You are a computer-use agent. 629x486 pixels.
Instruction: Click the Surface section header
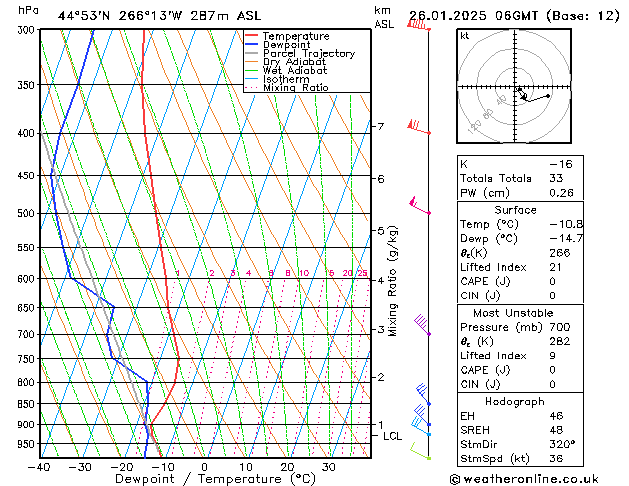coord(515,210)
